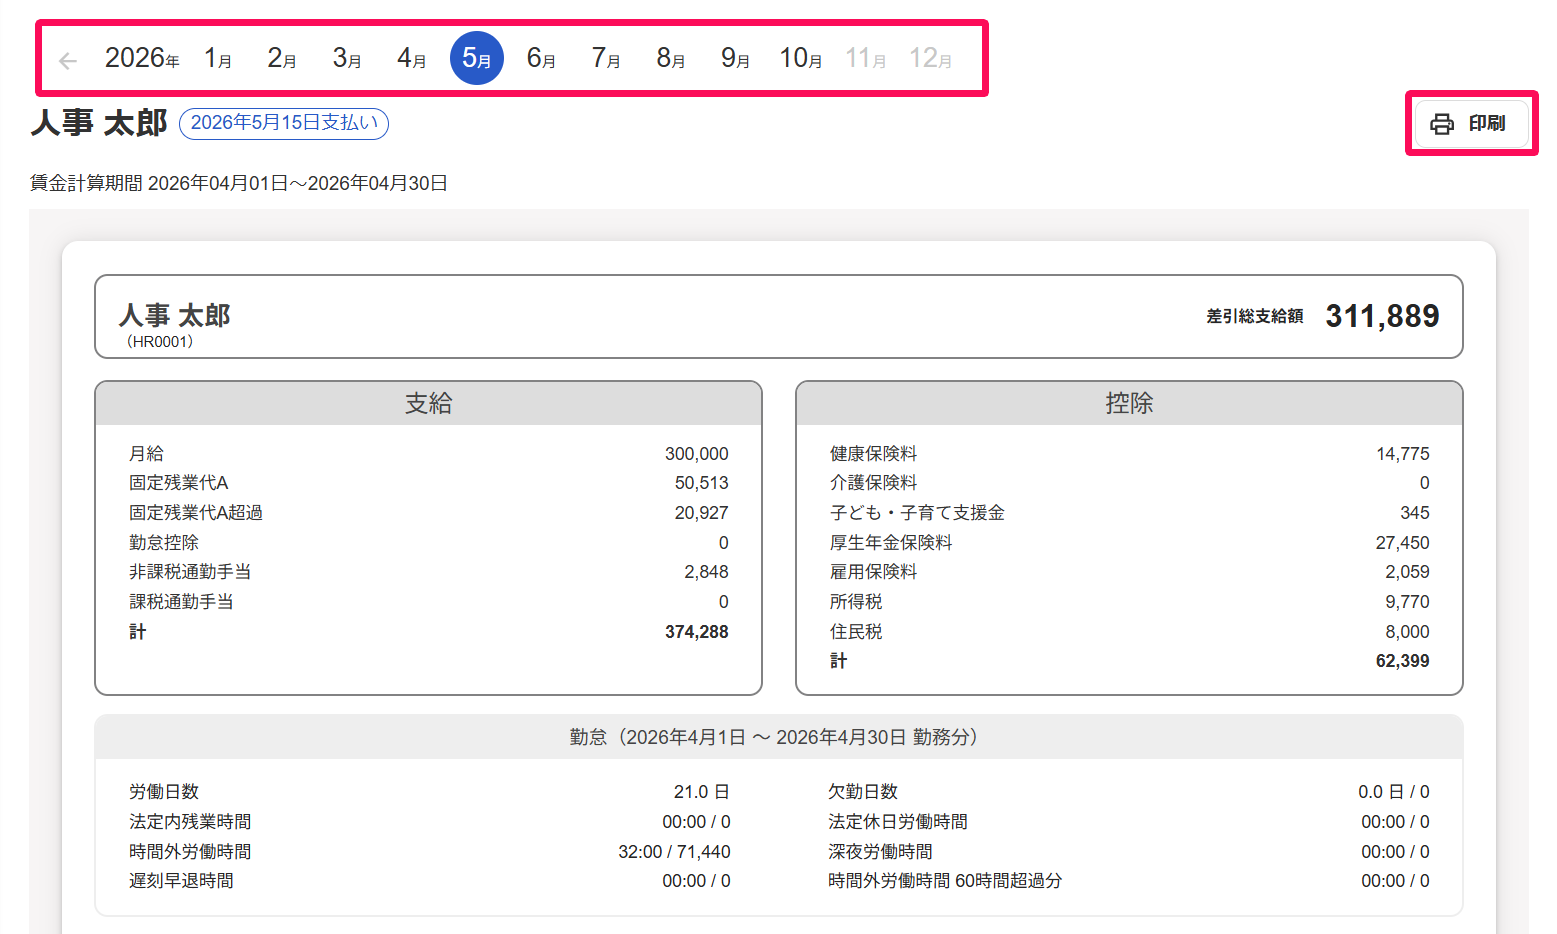The height and width of the screenshot is (934, 1557).
Task: Click the 厚生年金保険料 value 27,450
Action: point(1403,543)
